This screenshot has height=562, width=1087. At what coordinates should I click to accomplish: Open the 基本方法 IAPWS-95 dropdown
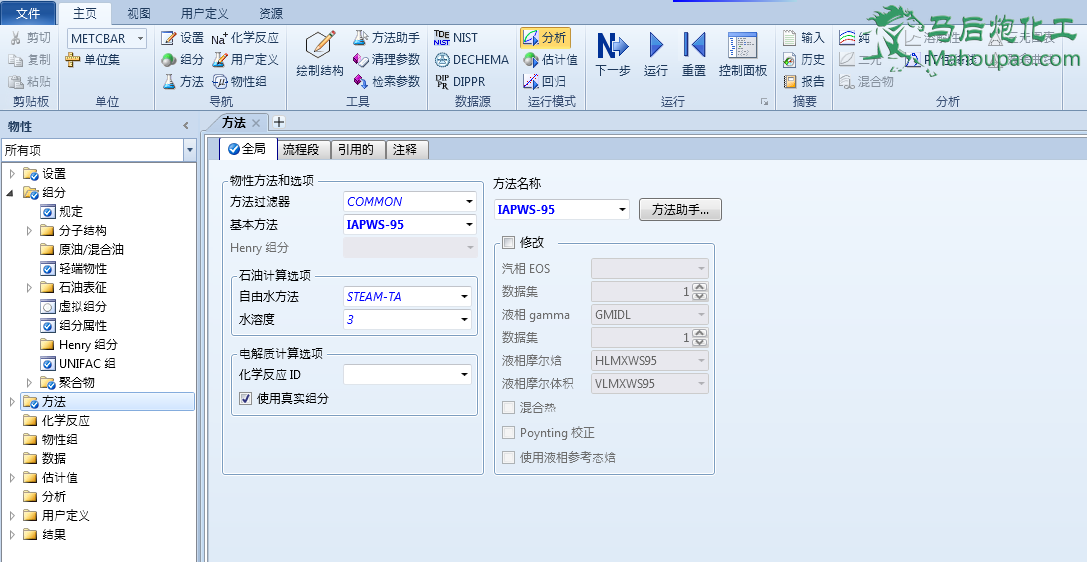click(x=469, y=225)
